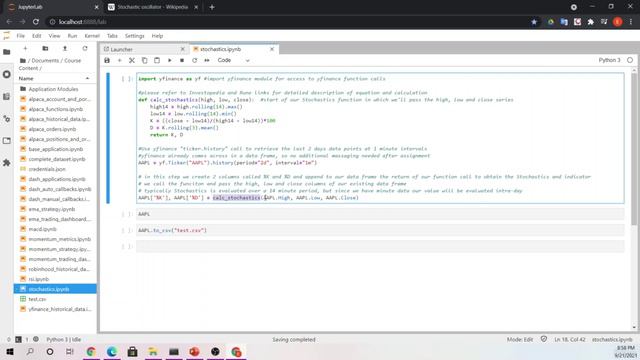640x360 pixels.
Task: Click the file browser root folder icon
Action: (23, 60)
